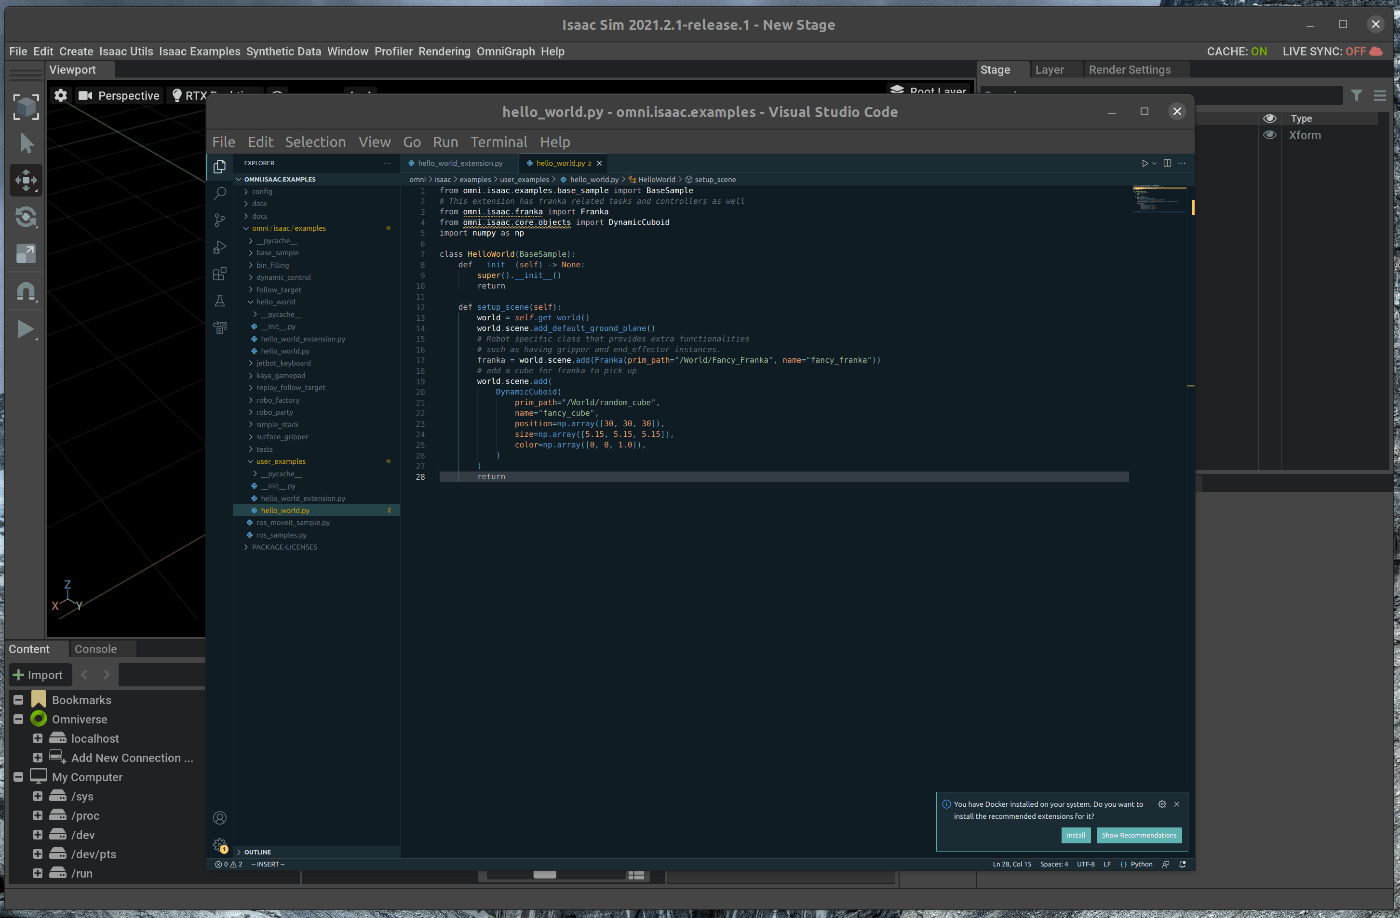
Task: Expand the config folder in VS Code explorer
Action: (x=260, y=191)
